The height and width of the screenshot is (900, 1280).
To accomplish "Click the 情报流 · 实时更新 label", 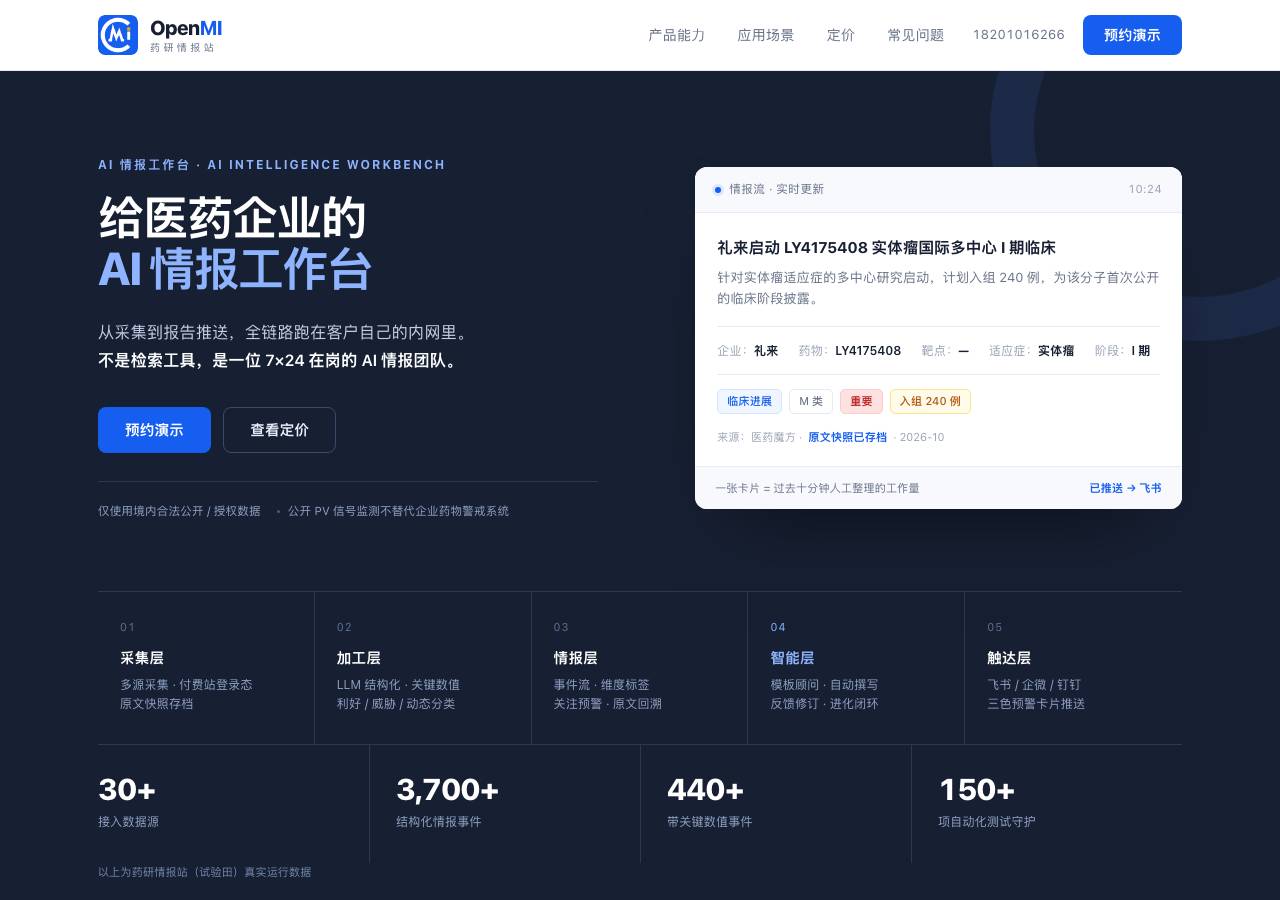I will click(776, 189).
